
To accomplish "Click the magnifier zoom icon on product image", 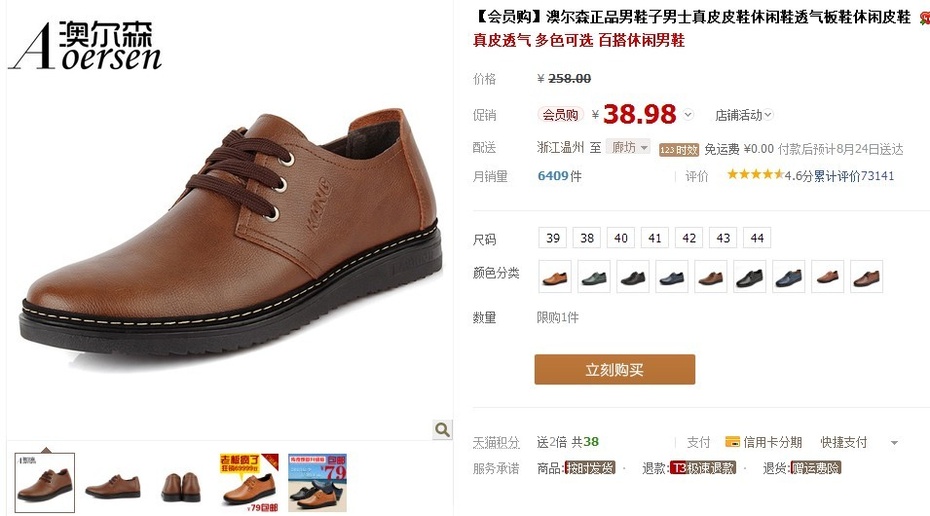I will pyautogui.click(x=442, y=429).
